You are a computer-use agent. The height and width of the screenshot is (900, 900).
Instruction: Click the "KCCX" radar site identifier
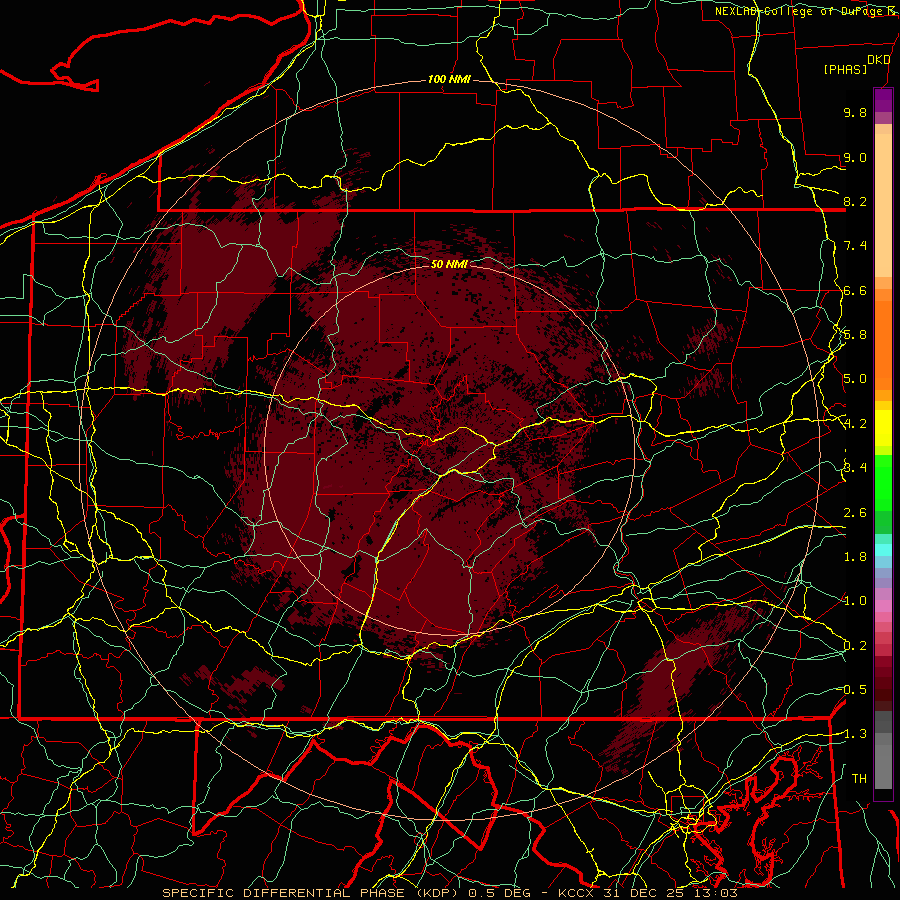click(577, 893)
